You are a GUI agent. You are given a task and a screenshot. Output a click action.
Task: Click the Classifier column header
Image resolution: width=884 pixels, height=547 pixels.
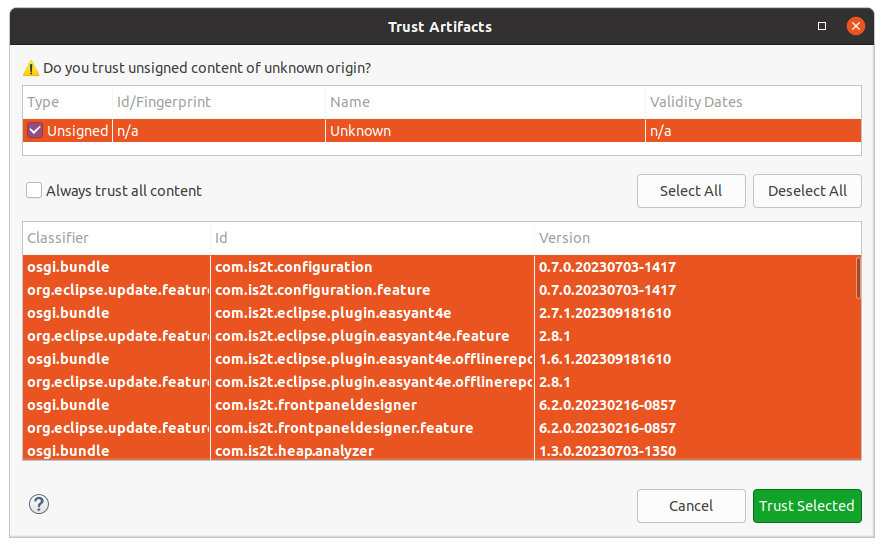click(x=117, y=238)
